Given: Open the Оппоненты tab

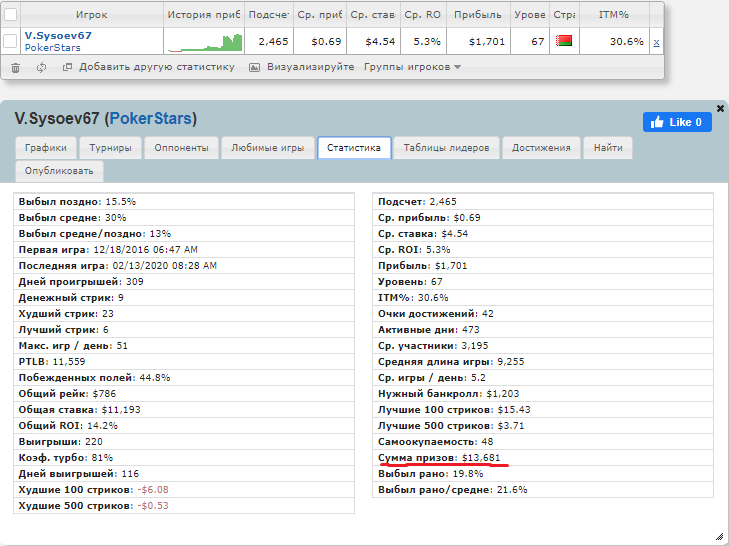Looking at the screenshot, I should coord(181,148).
